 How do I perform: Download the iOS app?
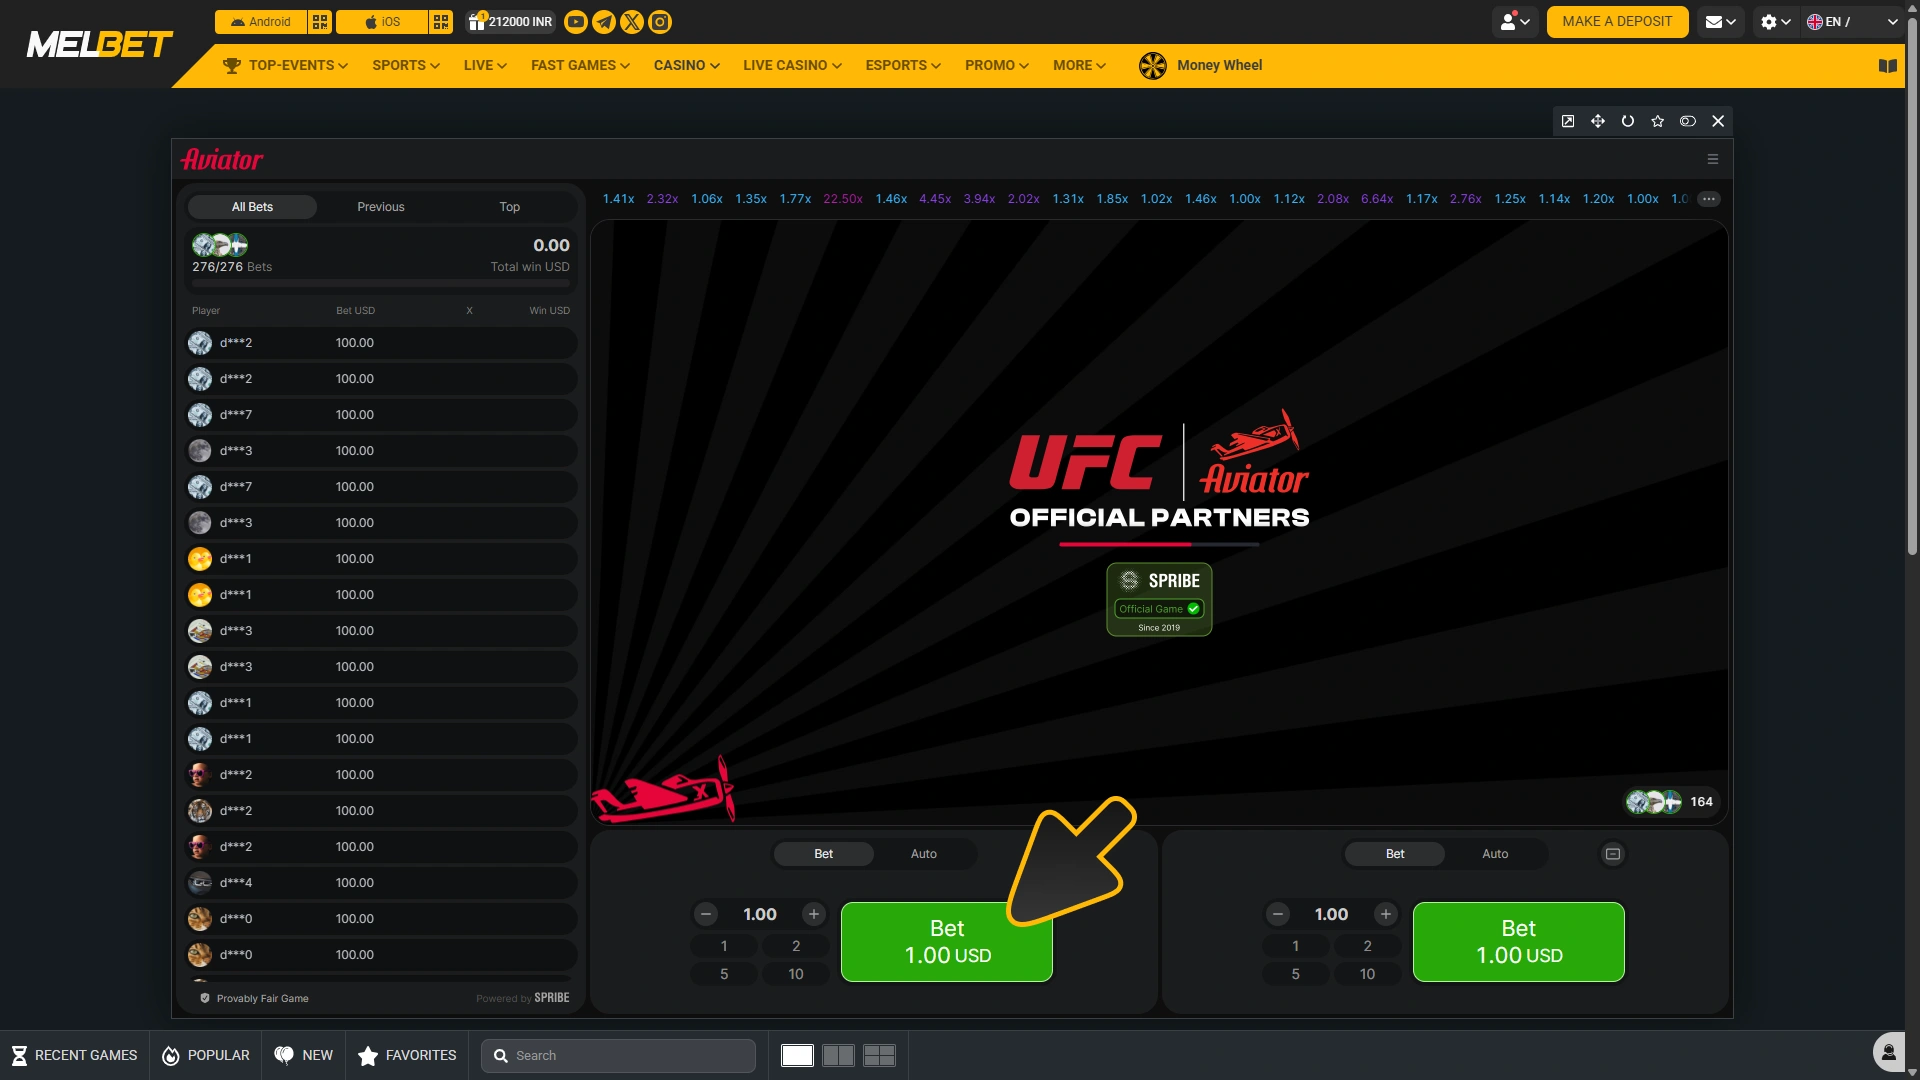382,21
